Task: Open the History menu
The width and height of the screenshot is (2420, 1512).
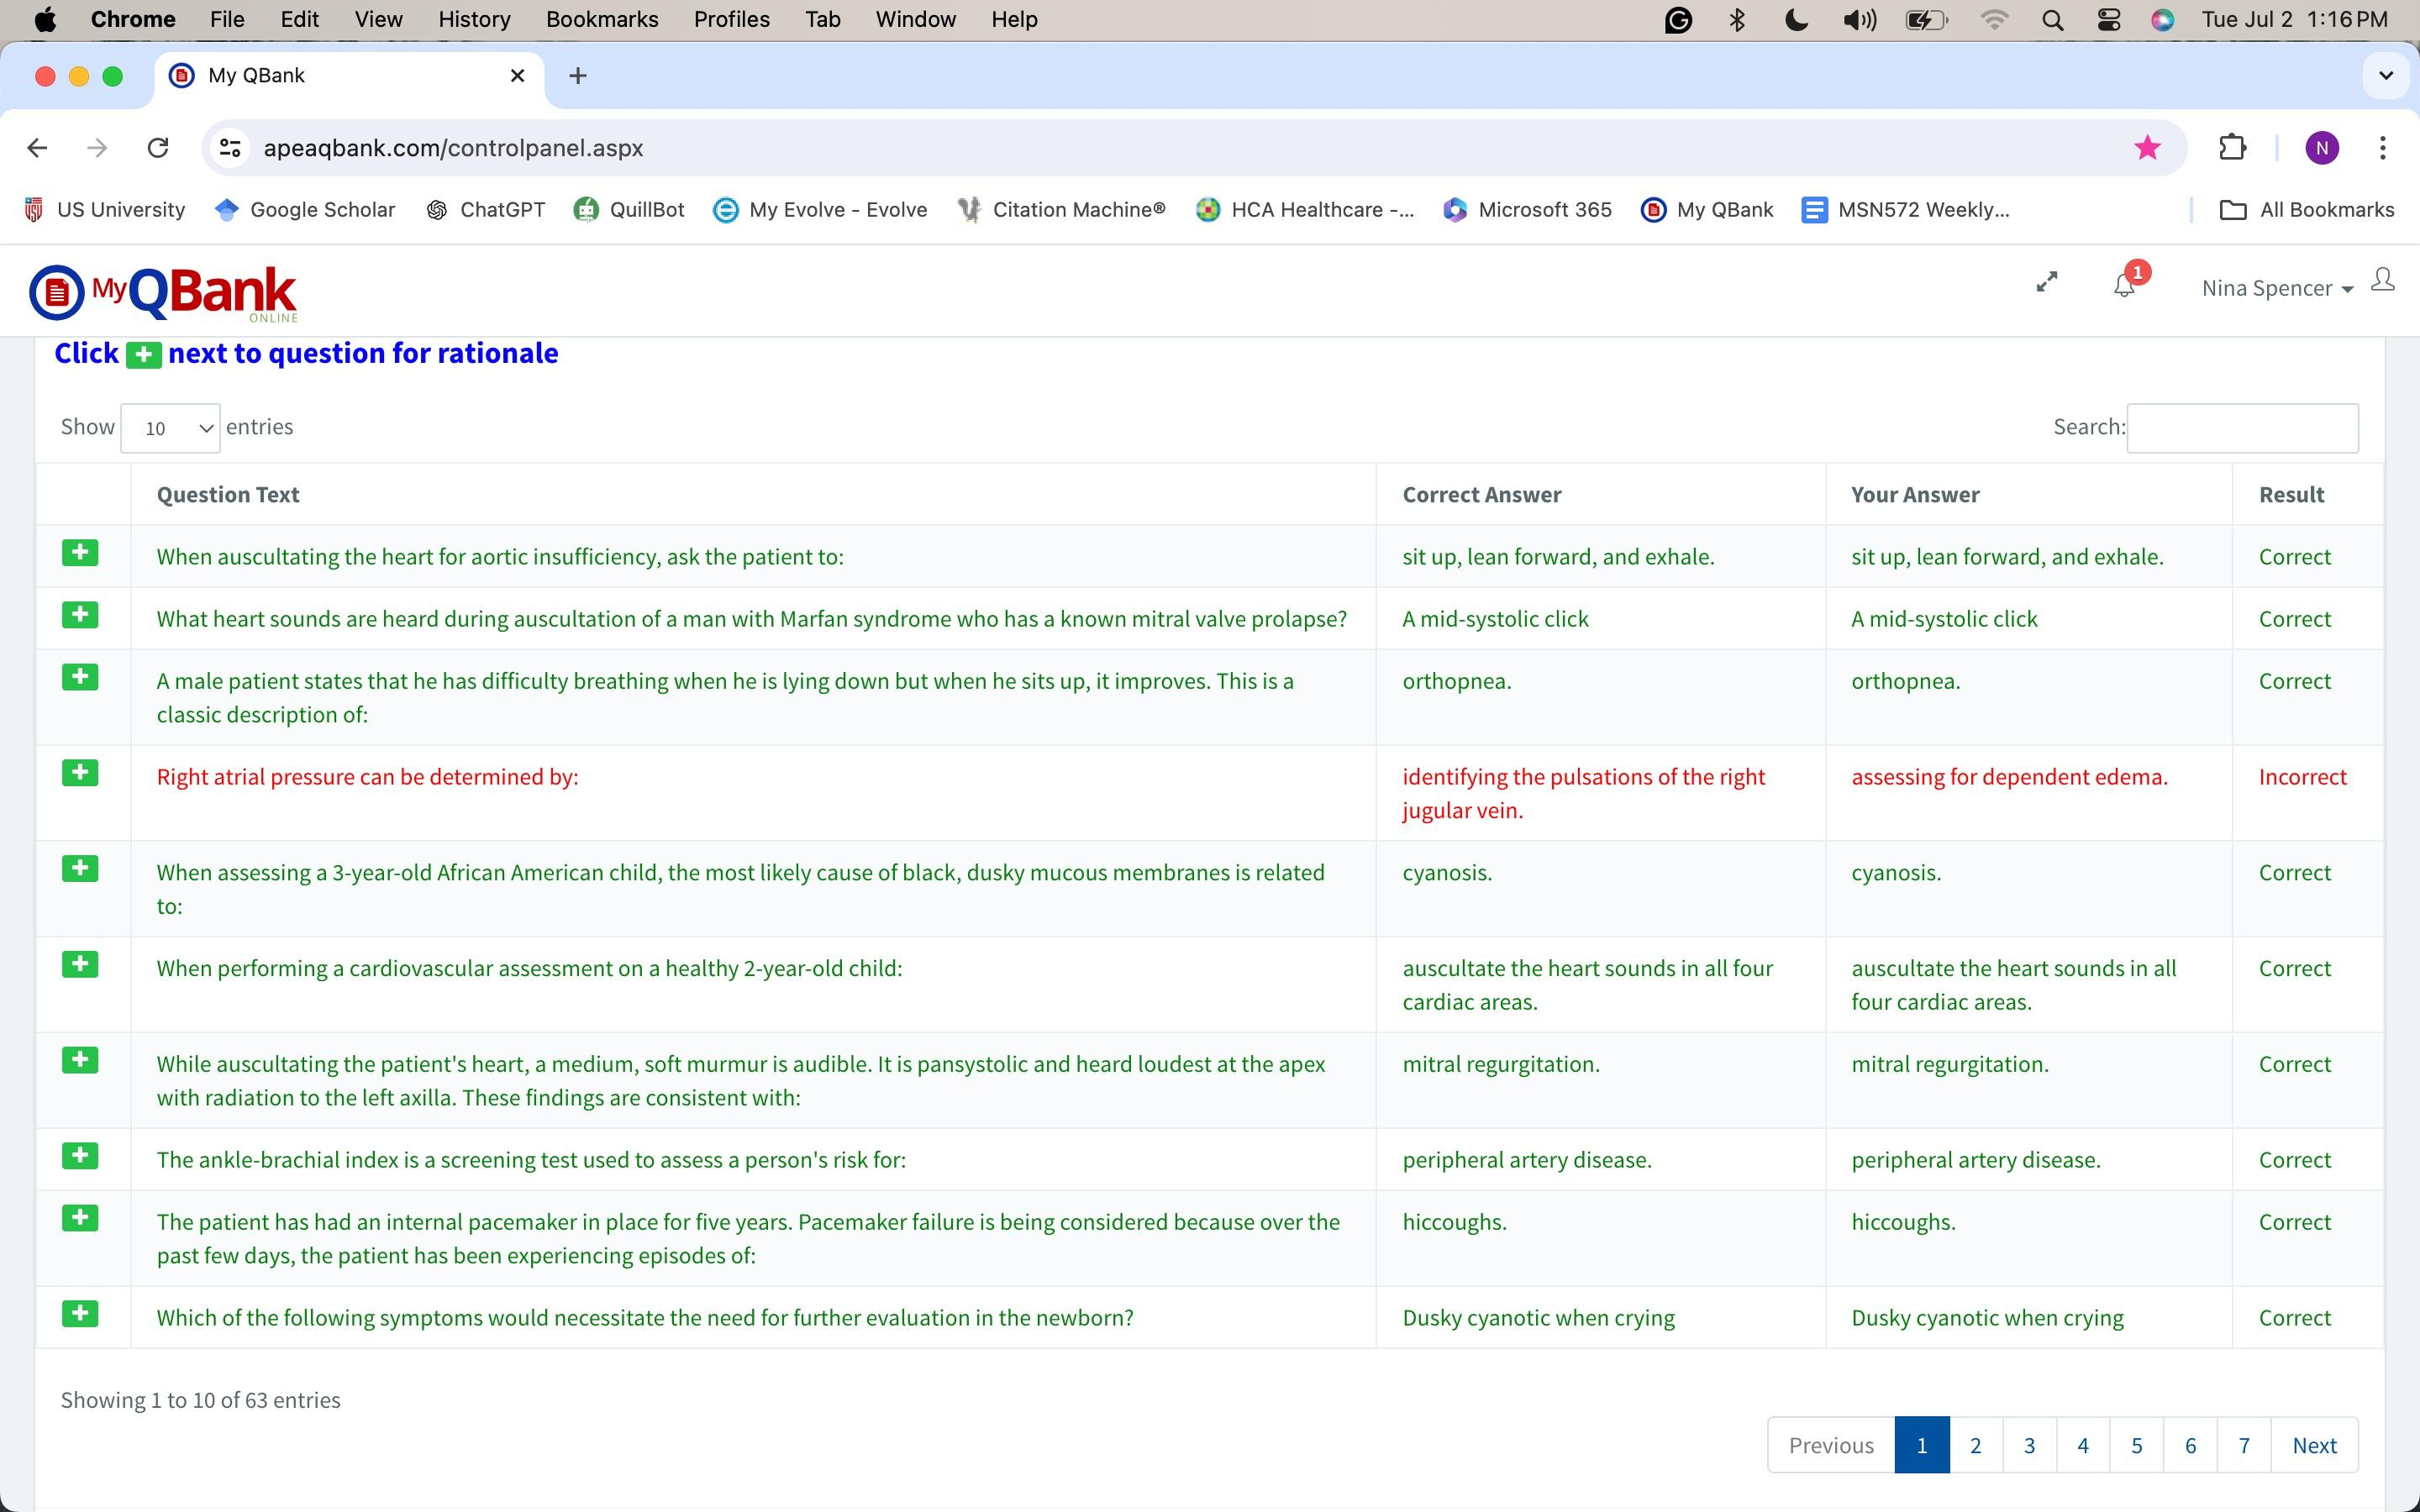Action: coord(474,20)
